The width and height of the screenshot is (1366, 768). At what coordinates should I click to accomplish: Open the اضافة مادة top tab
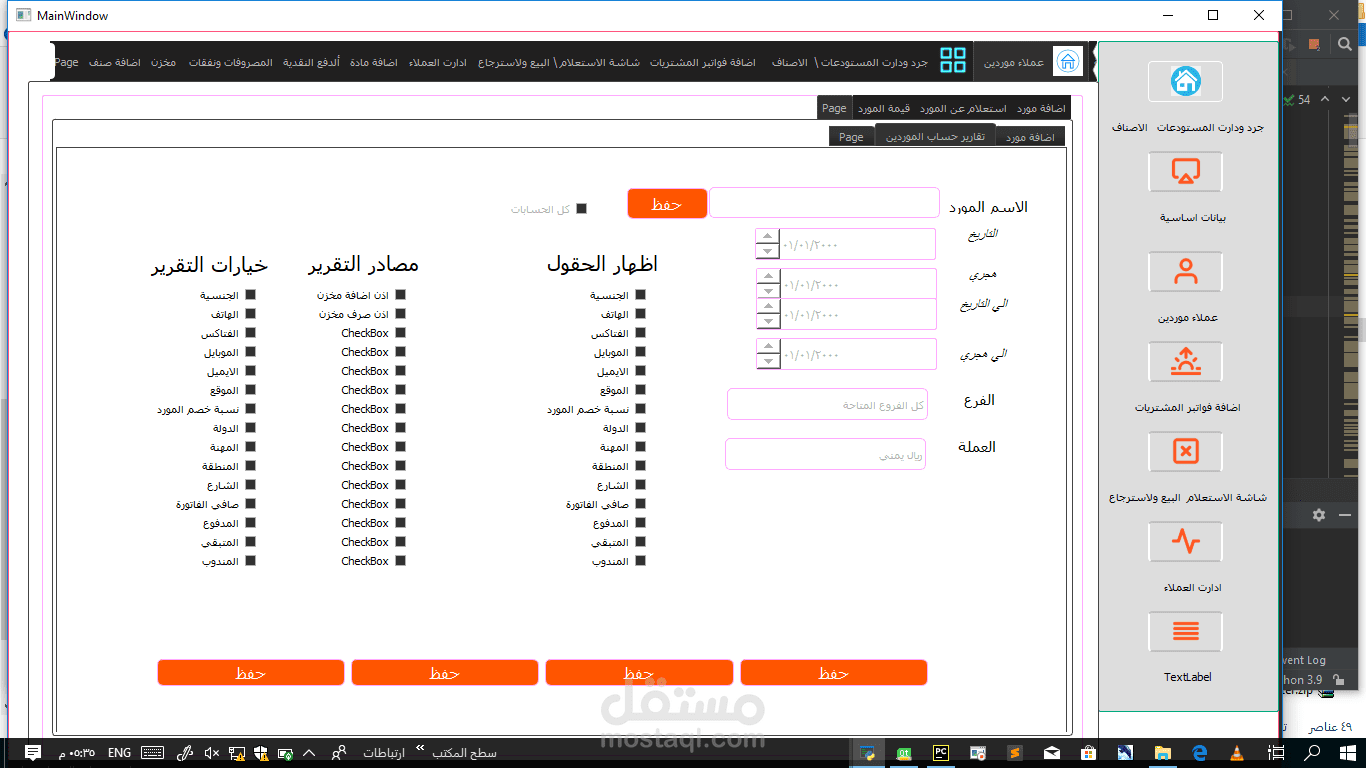tap(374, 62)
